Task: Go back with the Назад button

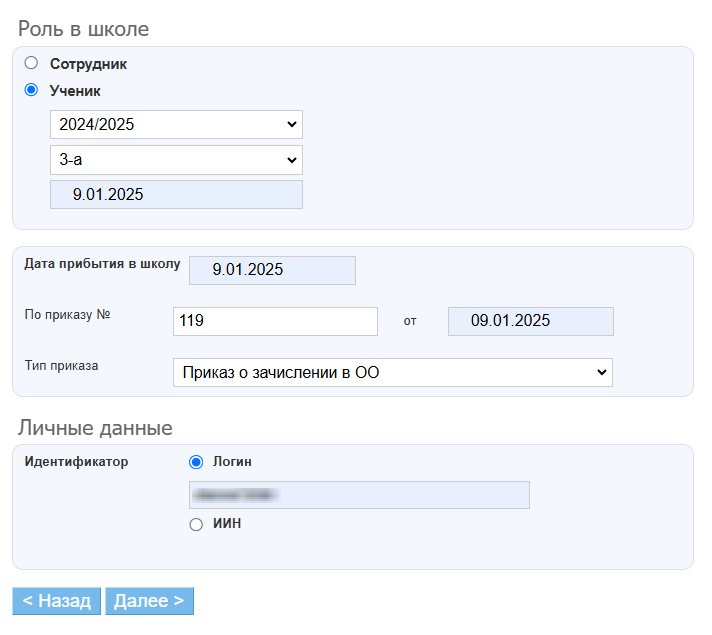Action: pyautogui.click(x=57, y=601)
